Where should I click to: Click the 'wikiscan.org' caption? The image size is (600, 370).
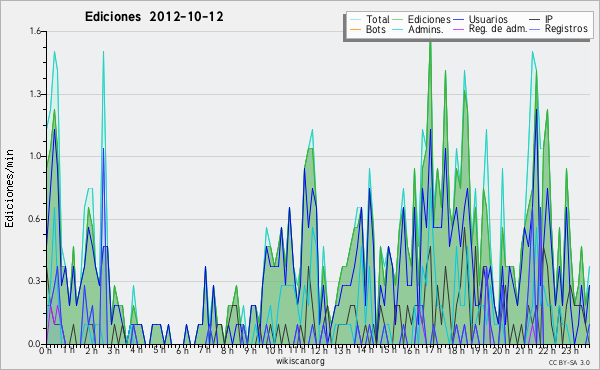point(300,361)
